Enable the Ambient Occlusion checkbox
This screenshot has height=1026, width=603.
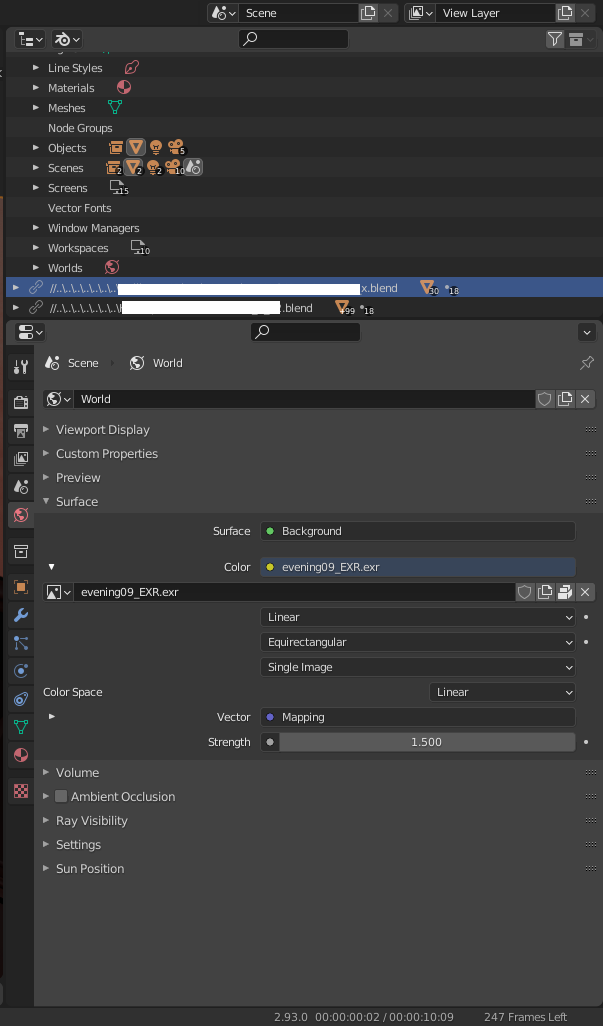tap(61, 796)
